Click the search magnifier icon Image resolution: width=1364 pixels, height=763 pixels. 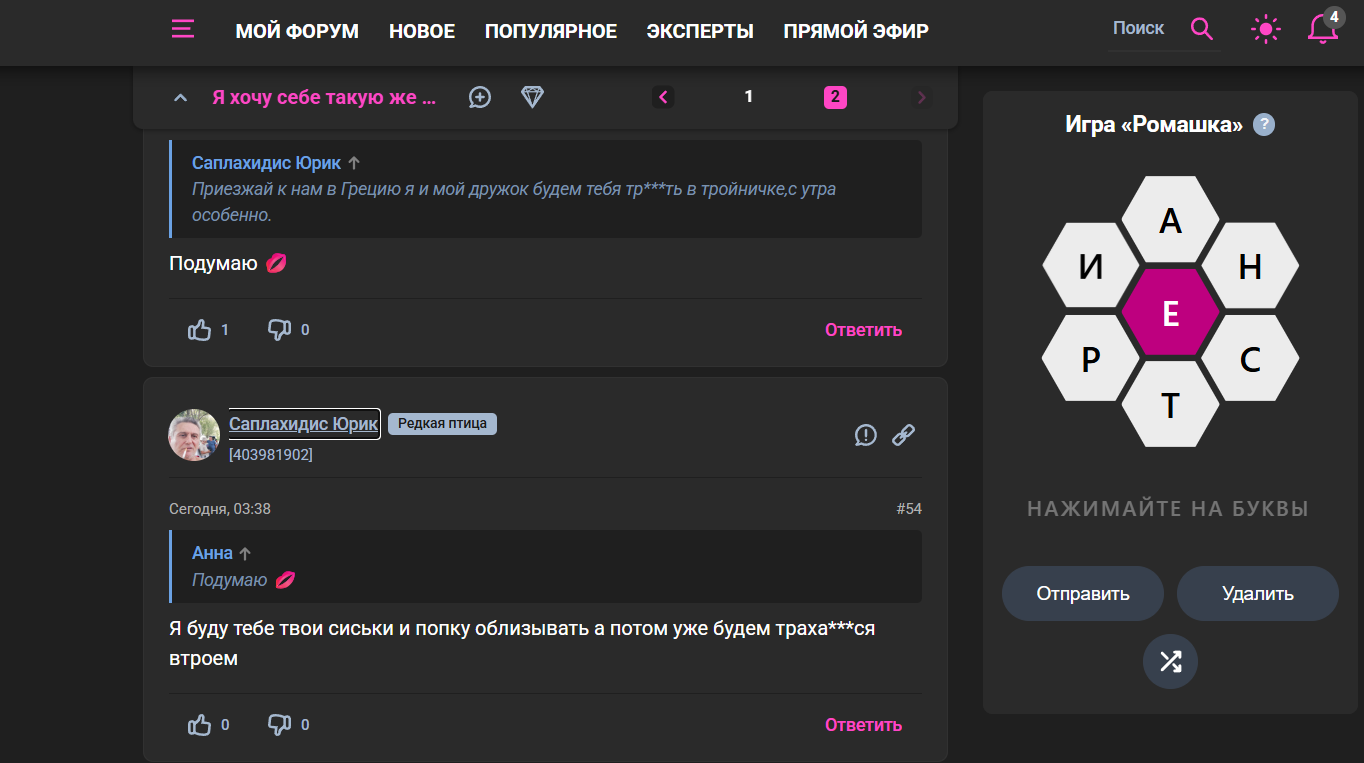pos(1202,29)
